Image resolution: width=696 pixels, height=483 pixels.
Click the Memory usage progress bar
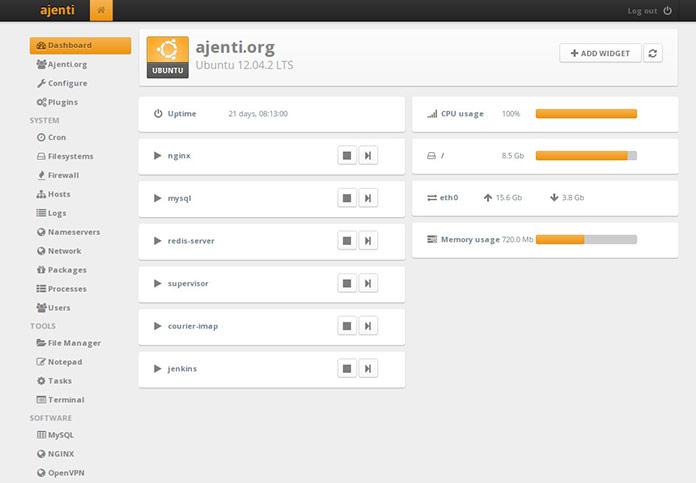click(586, 239)
